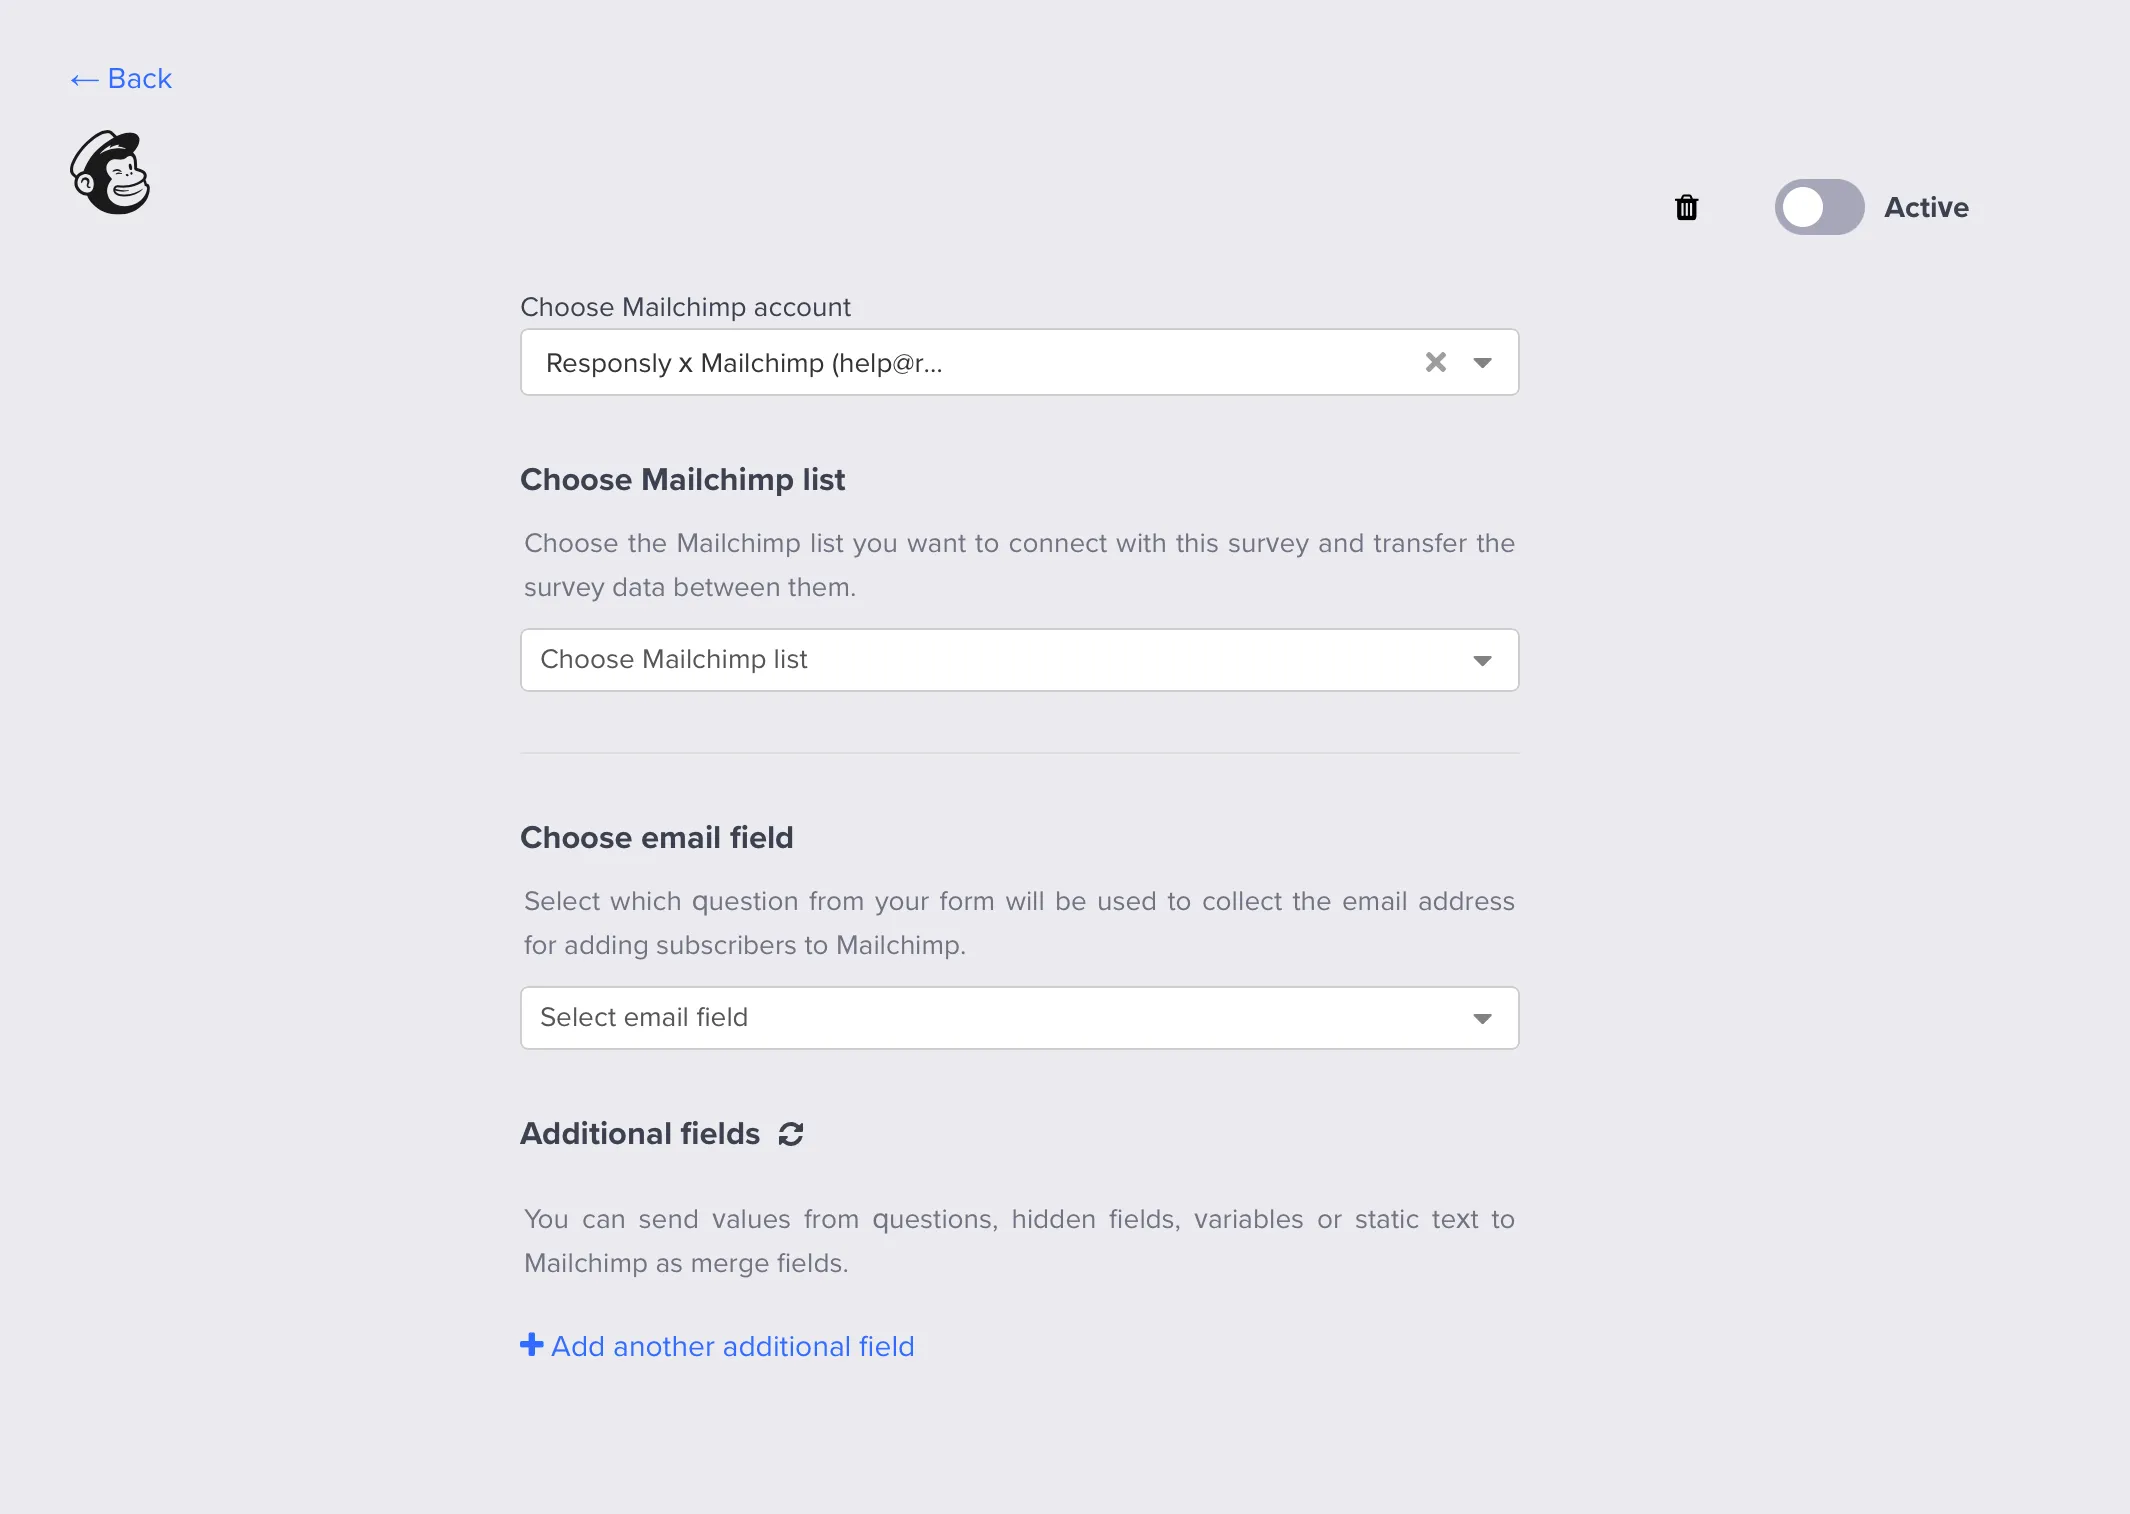Click the chevron on the account selector
This screenshot has width=2130, height=1514.
tap(1483, 362)
